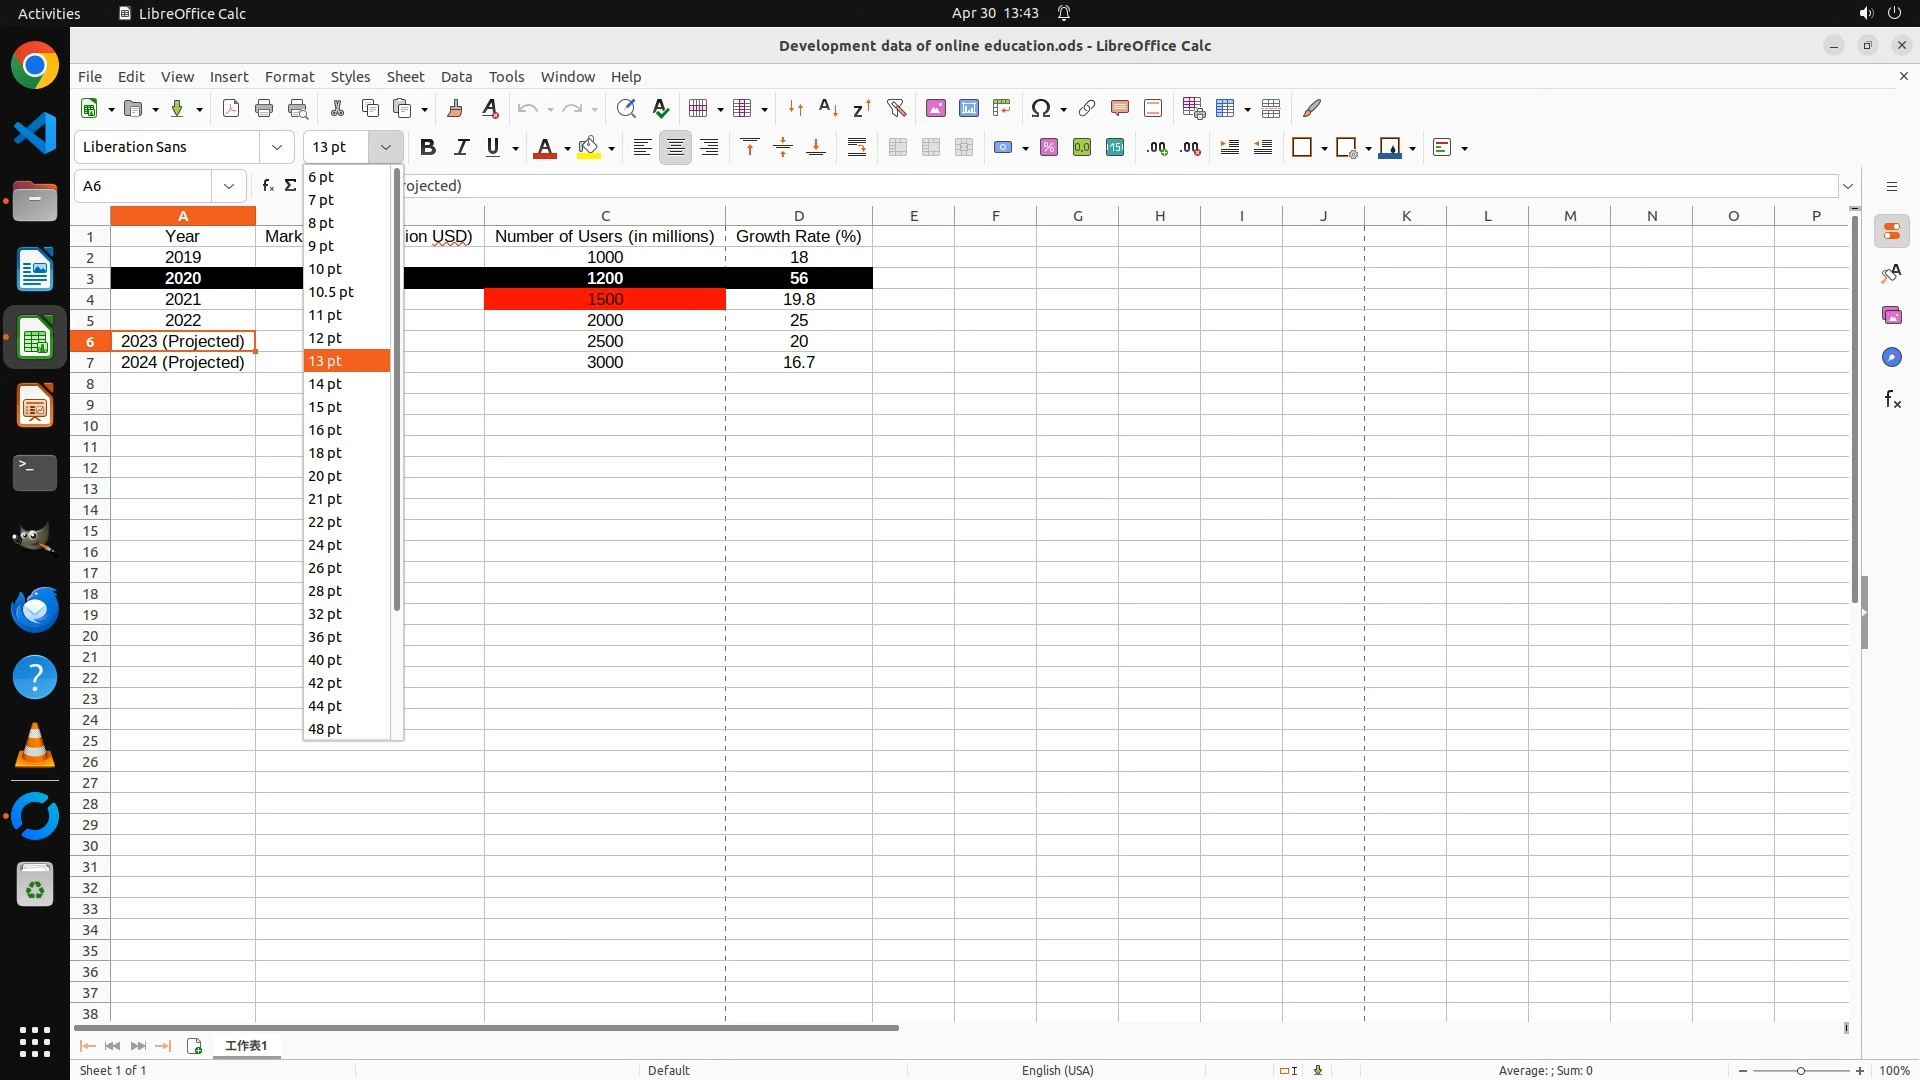Open the Functions sidebar panel
The height and width of the screenshot is (1080, 1920).
pyautogui.click(x=1892, y=400)
